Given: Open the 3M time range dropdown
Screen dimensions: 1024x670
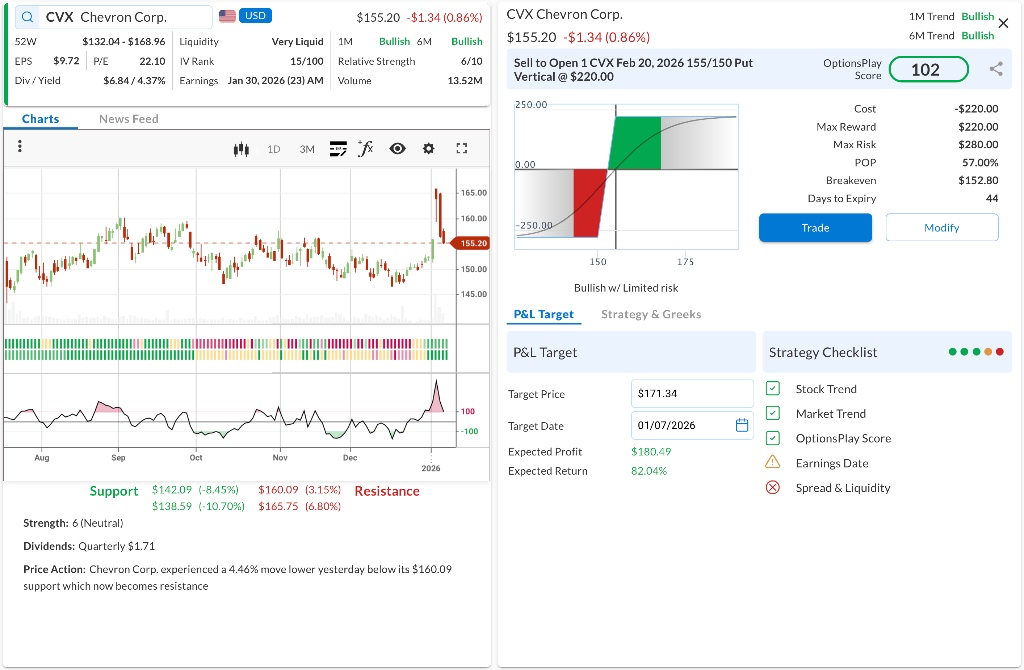Looking at the screenshot, I should [x=306, y=149].
